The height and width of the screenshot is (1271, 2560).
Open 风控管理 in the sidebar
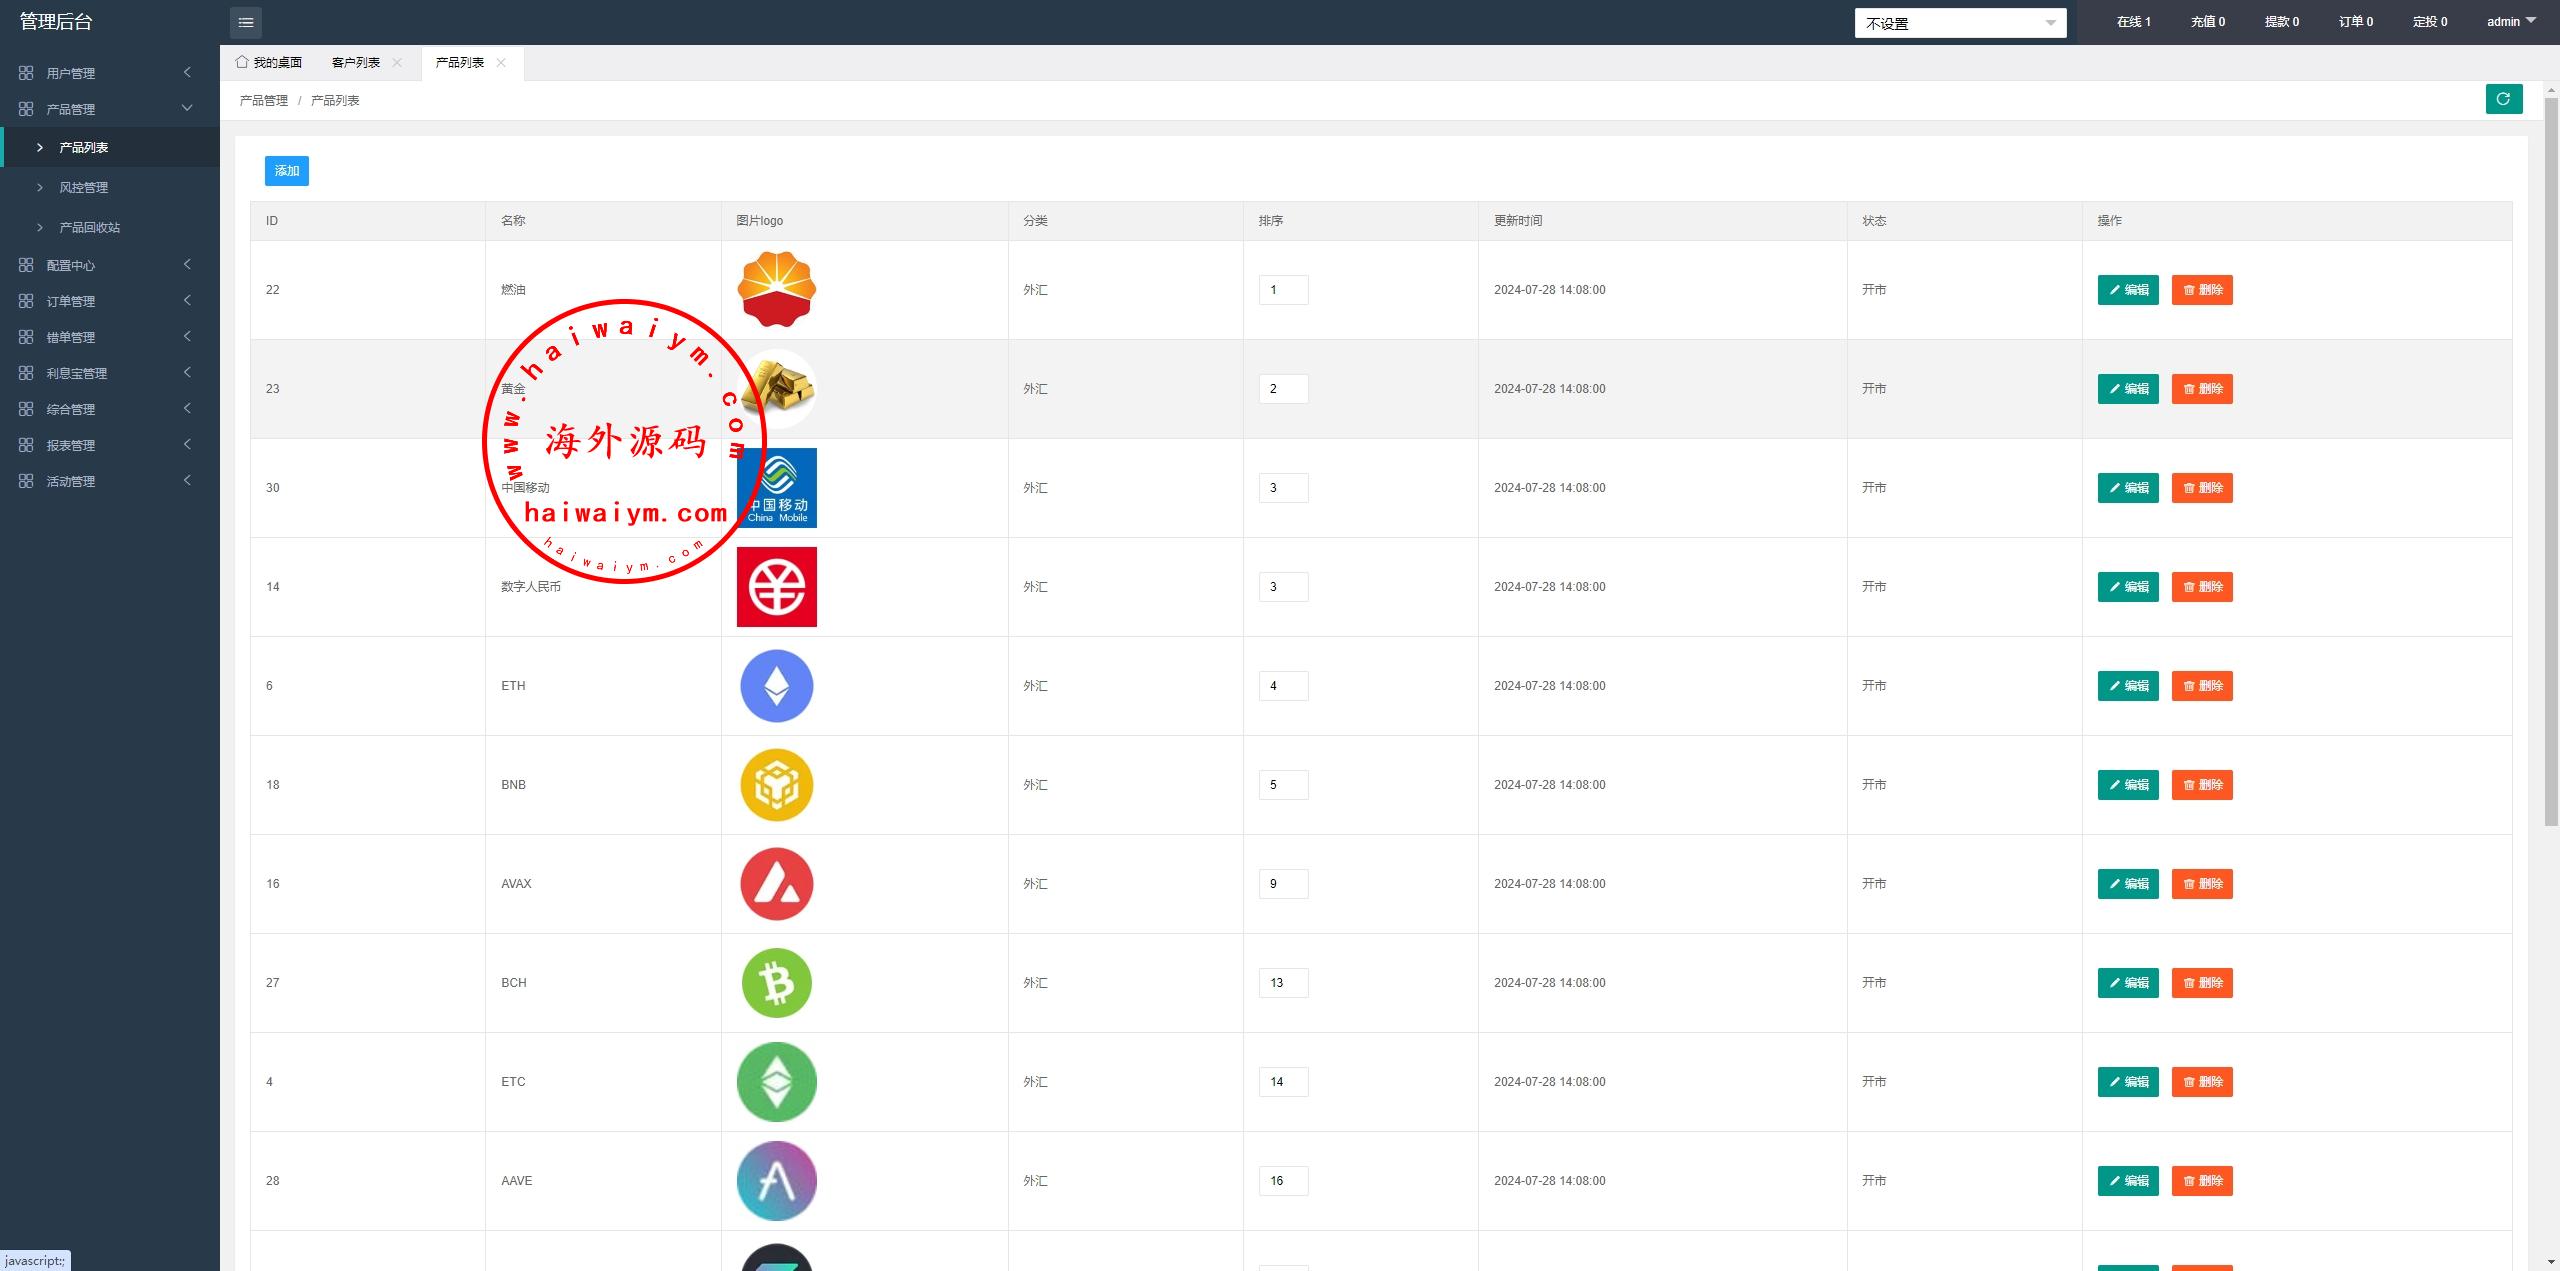[83, 187]
